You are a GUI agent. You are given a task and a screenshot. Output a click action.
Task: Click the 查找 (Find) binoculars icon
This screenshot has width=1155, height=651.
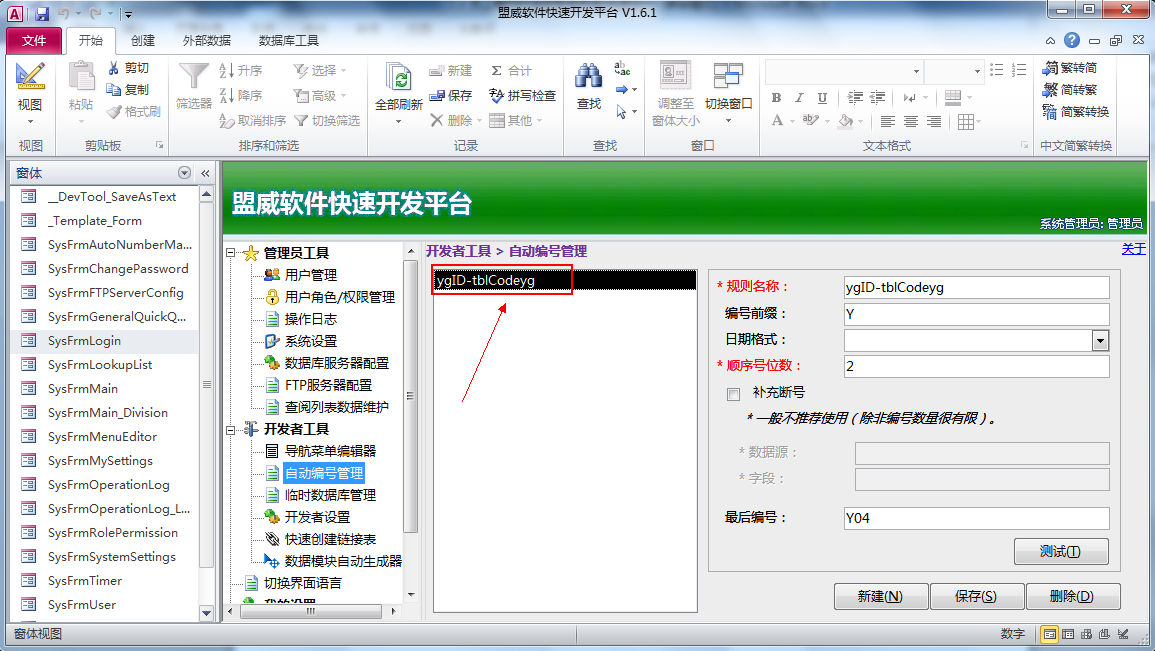click(x=589, y=77)
